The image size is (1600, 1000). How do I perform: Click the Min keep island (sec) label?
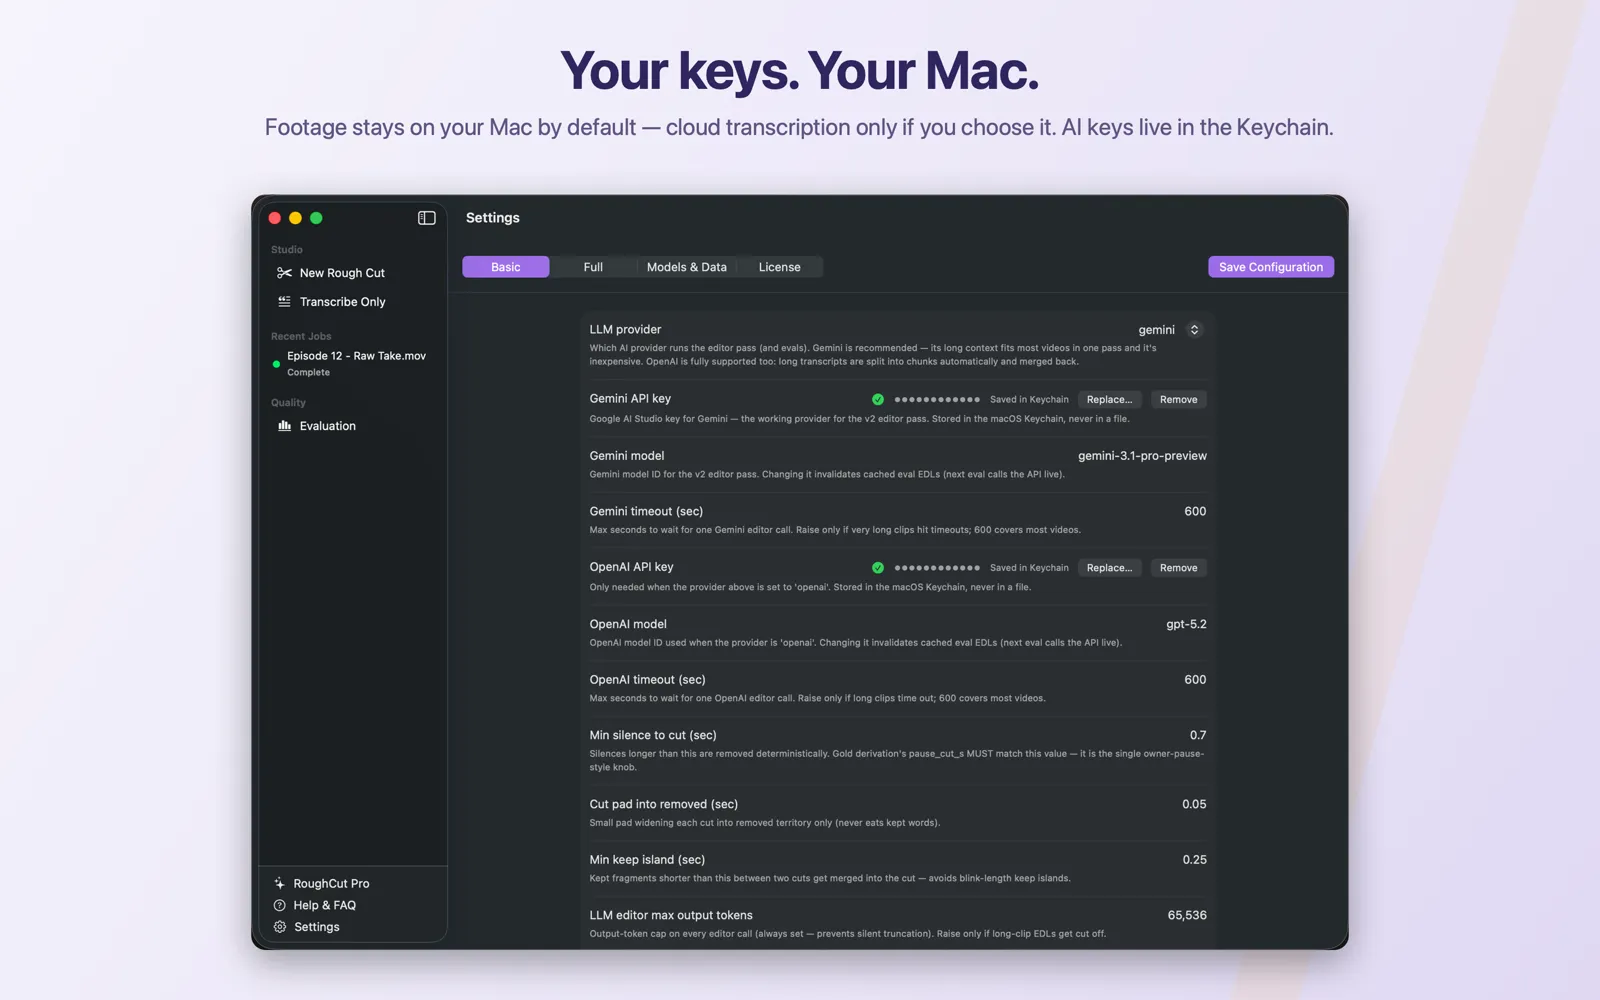click(x=647, y=860)
